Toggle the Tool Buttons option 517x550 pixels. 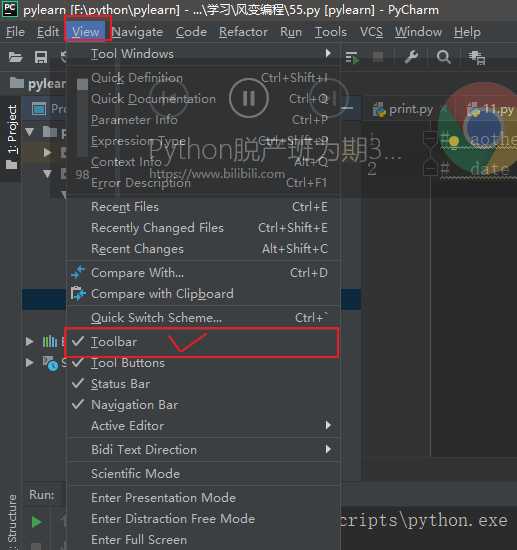click(x=202, y=363)
